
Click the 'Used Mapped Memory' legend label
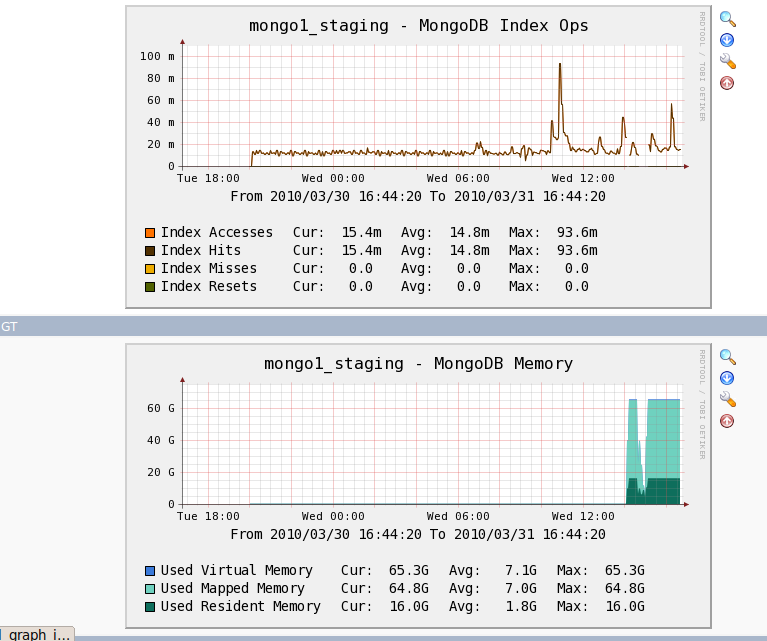(x=233, y=588)
